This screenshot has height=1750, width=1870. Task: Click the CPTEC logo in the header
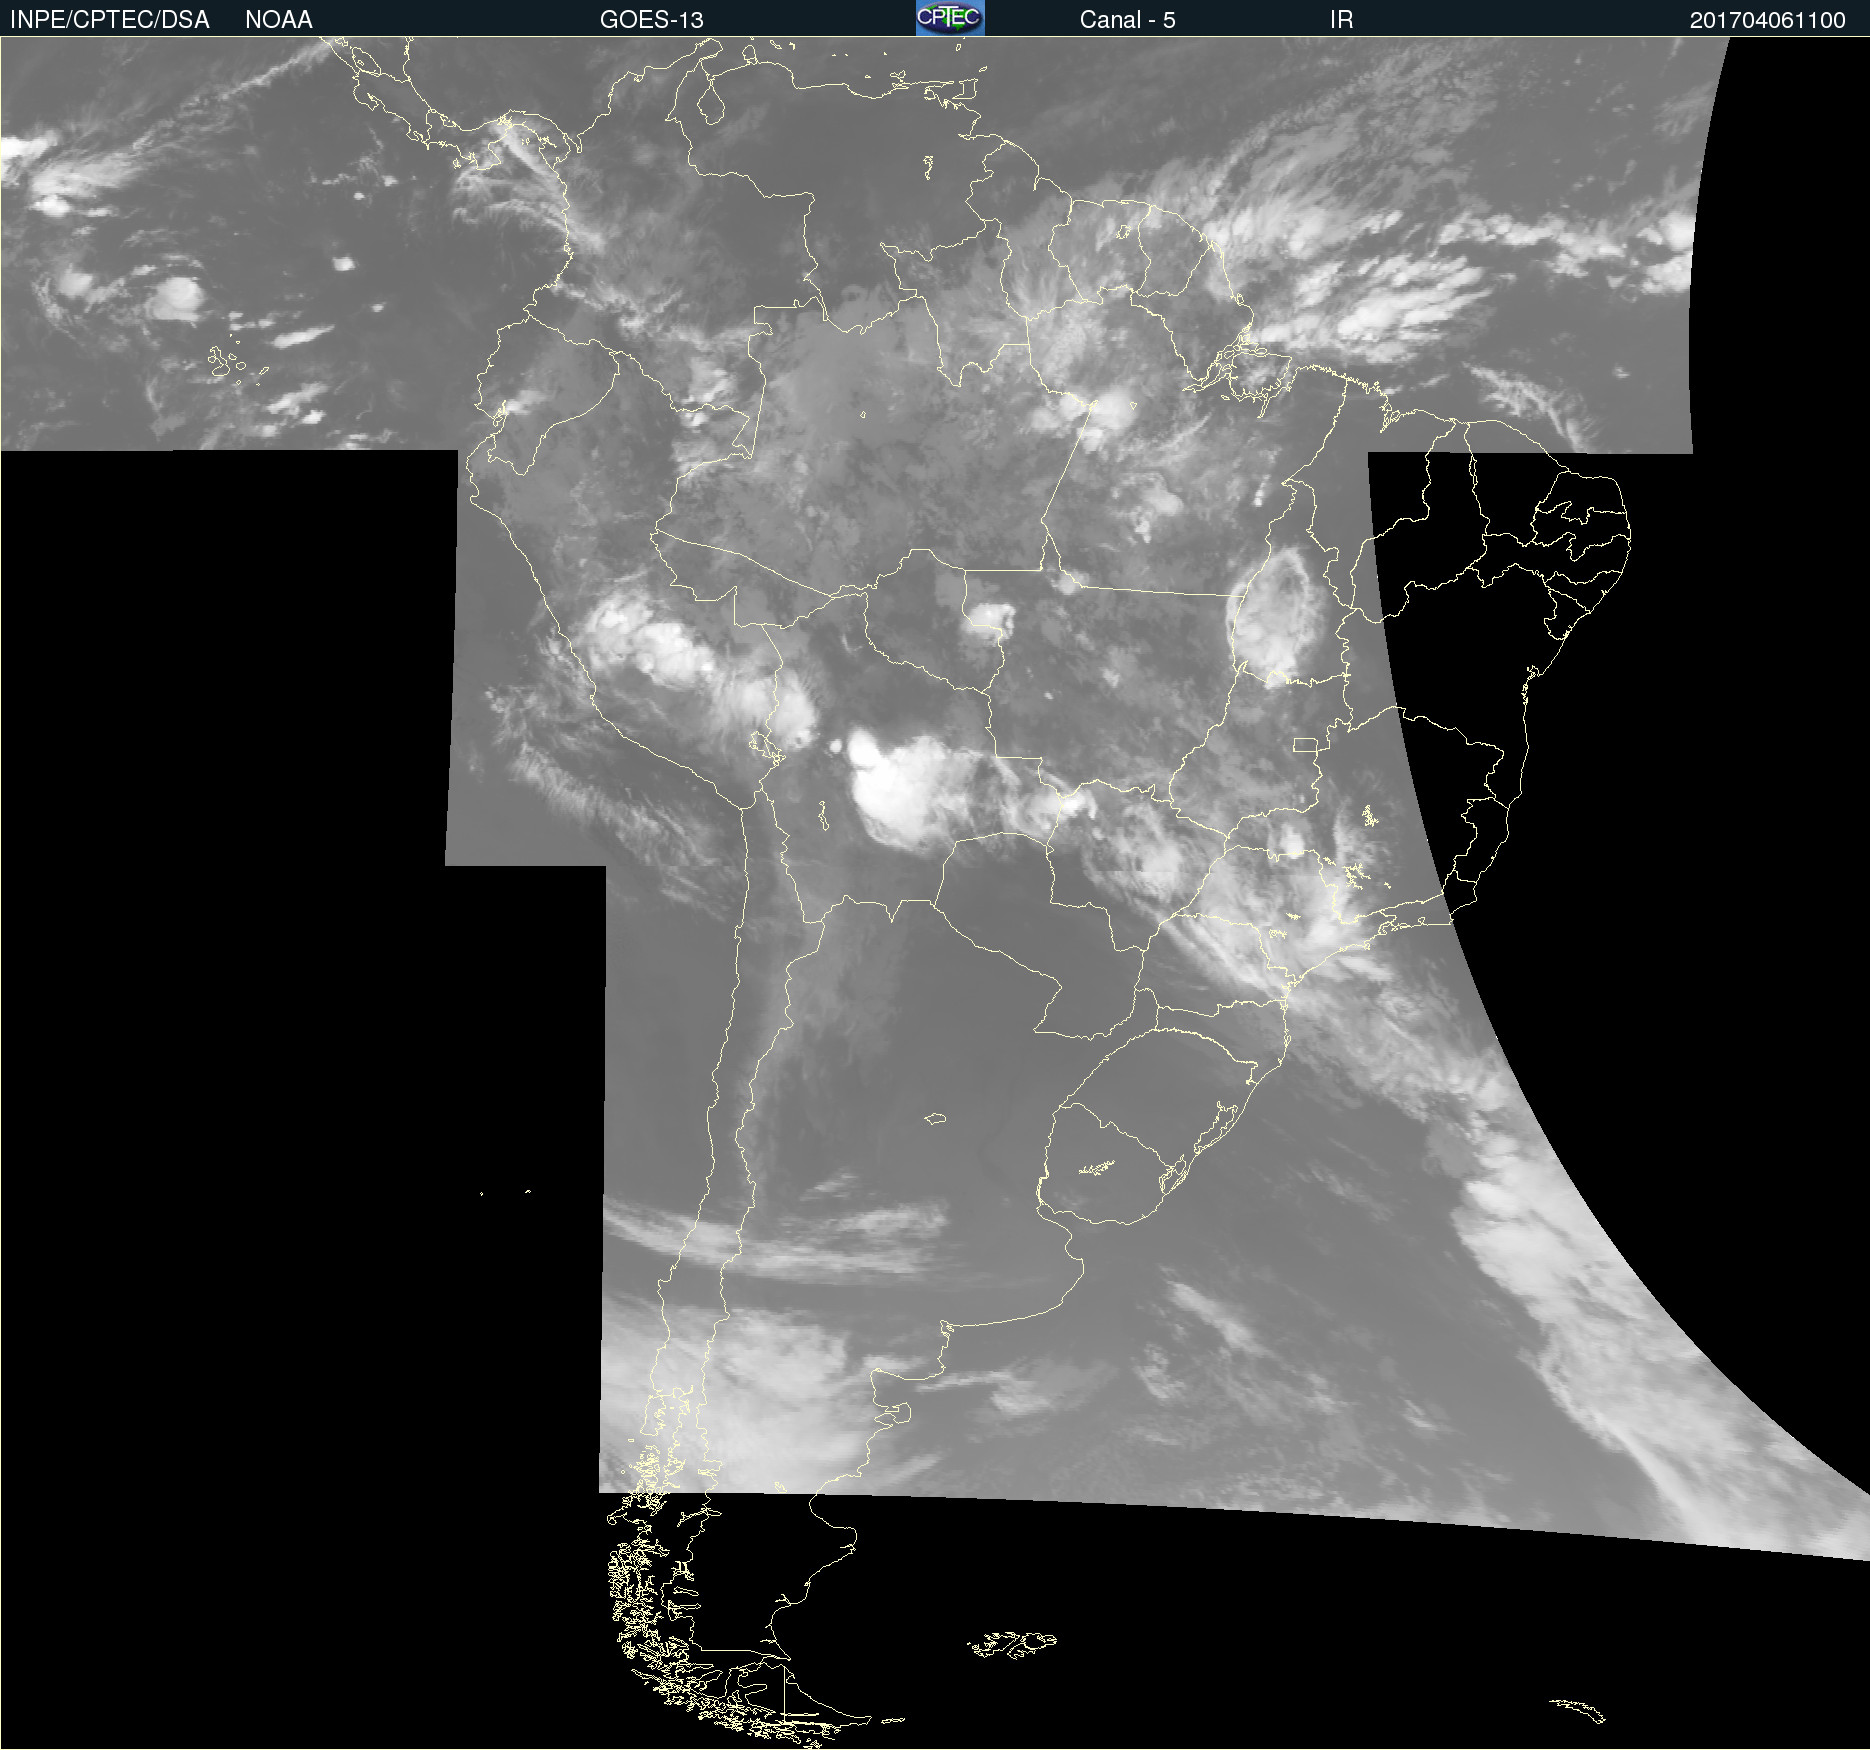click(950, 18)
